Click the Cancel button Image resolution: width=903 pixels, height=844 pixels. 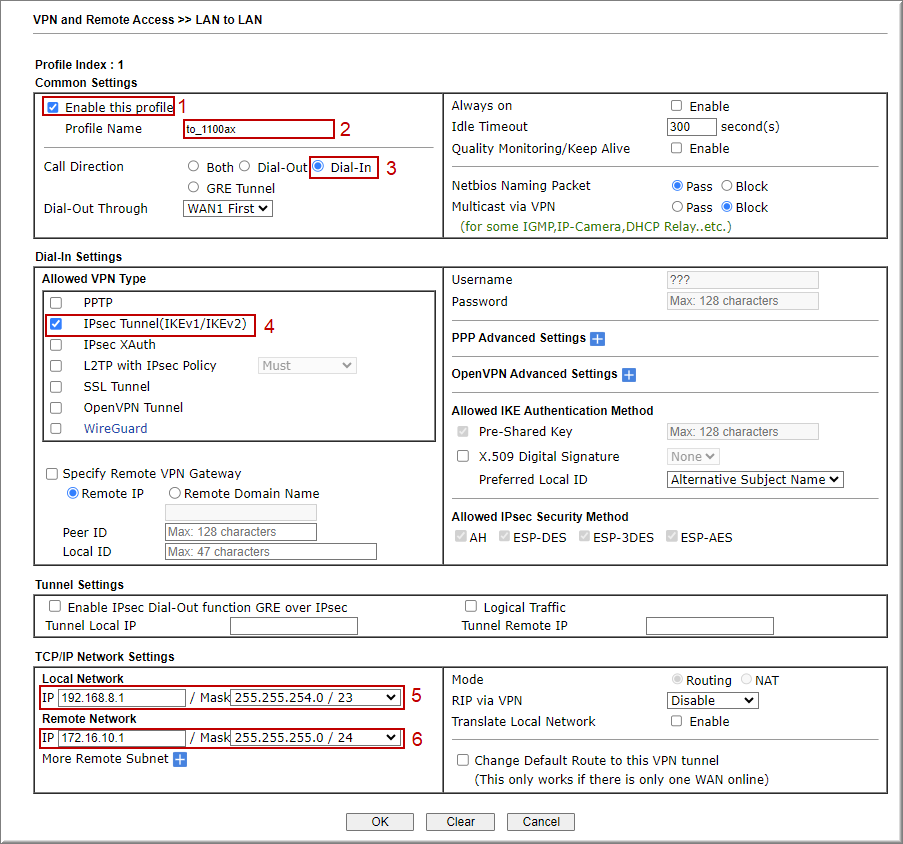[x=541, y=822]
